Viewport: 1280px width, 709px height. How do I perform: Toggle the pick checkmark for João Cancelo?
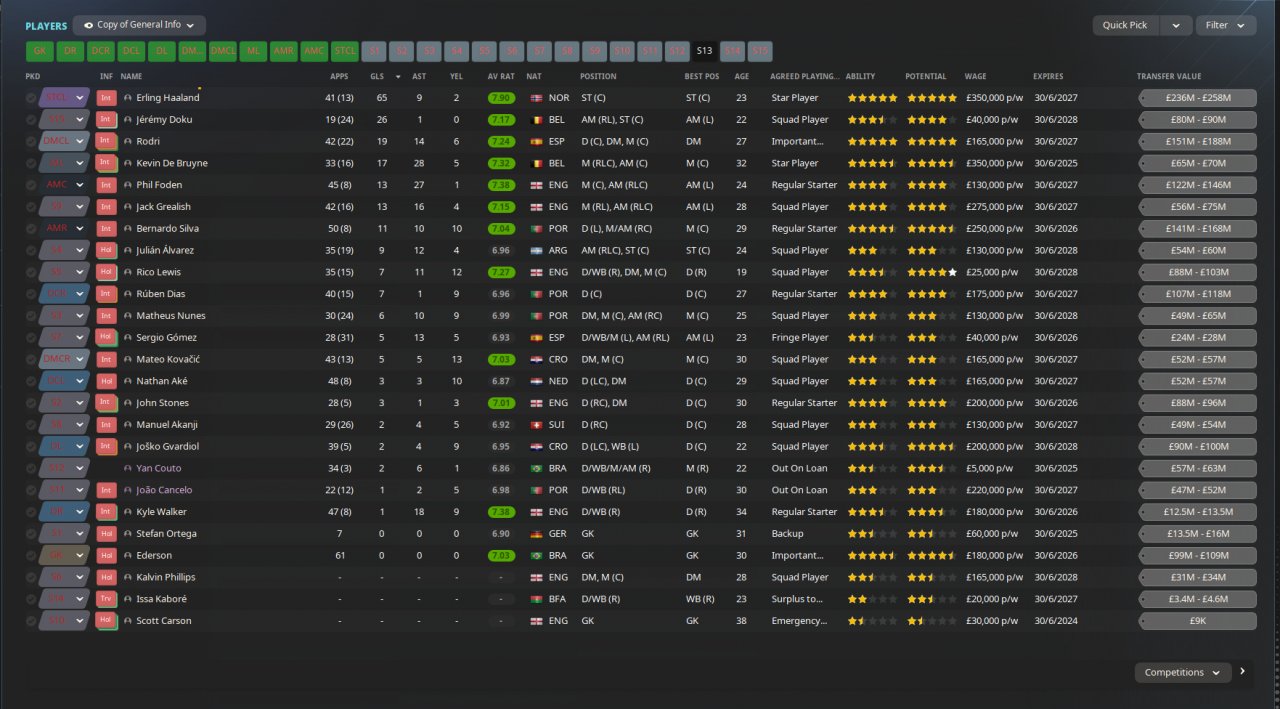tap(31, 490)
